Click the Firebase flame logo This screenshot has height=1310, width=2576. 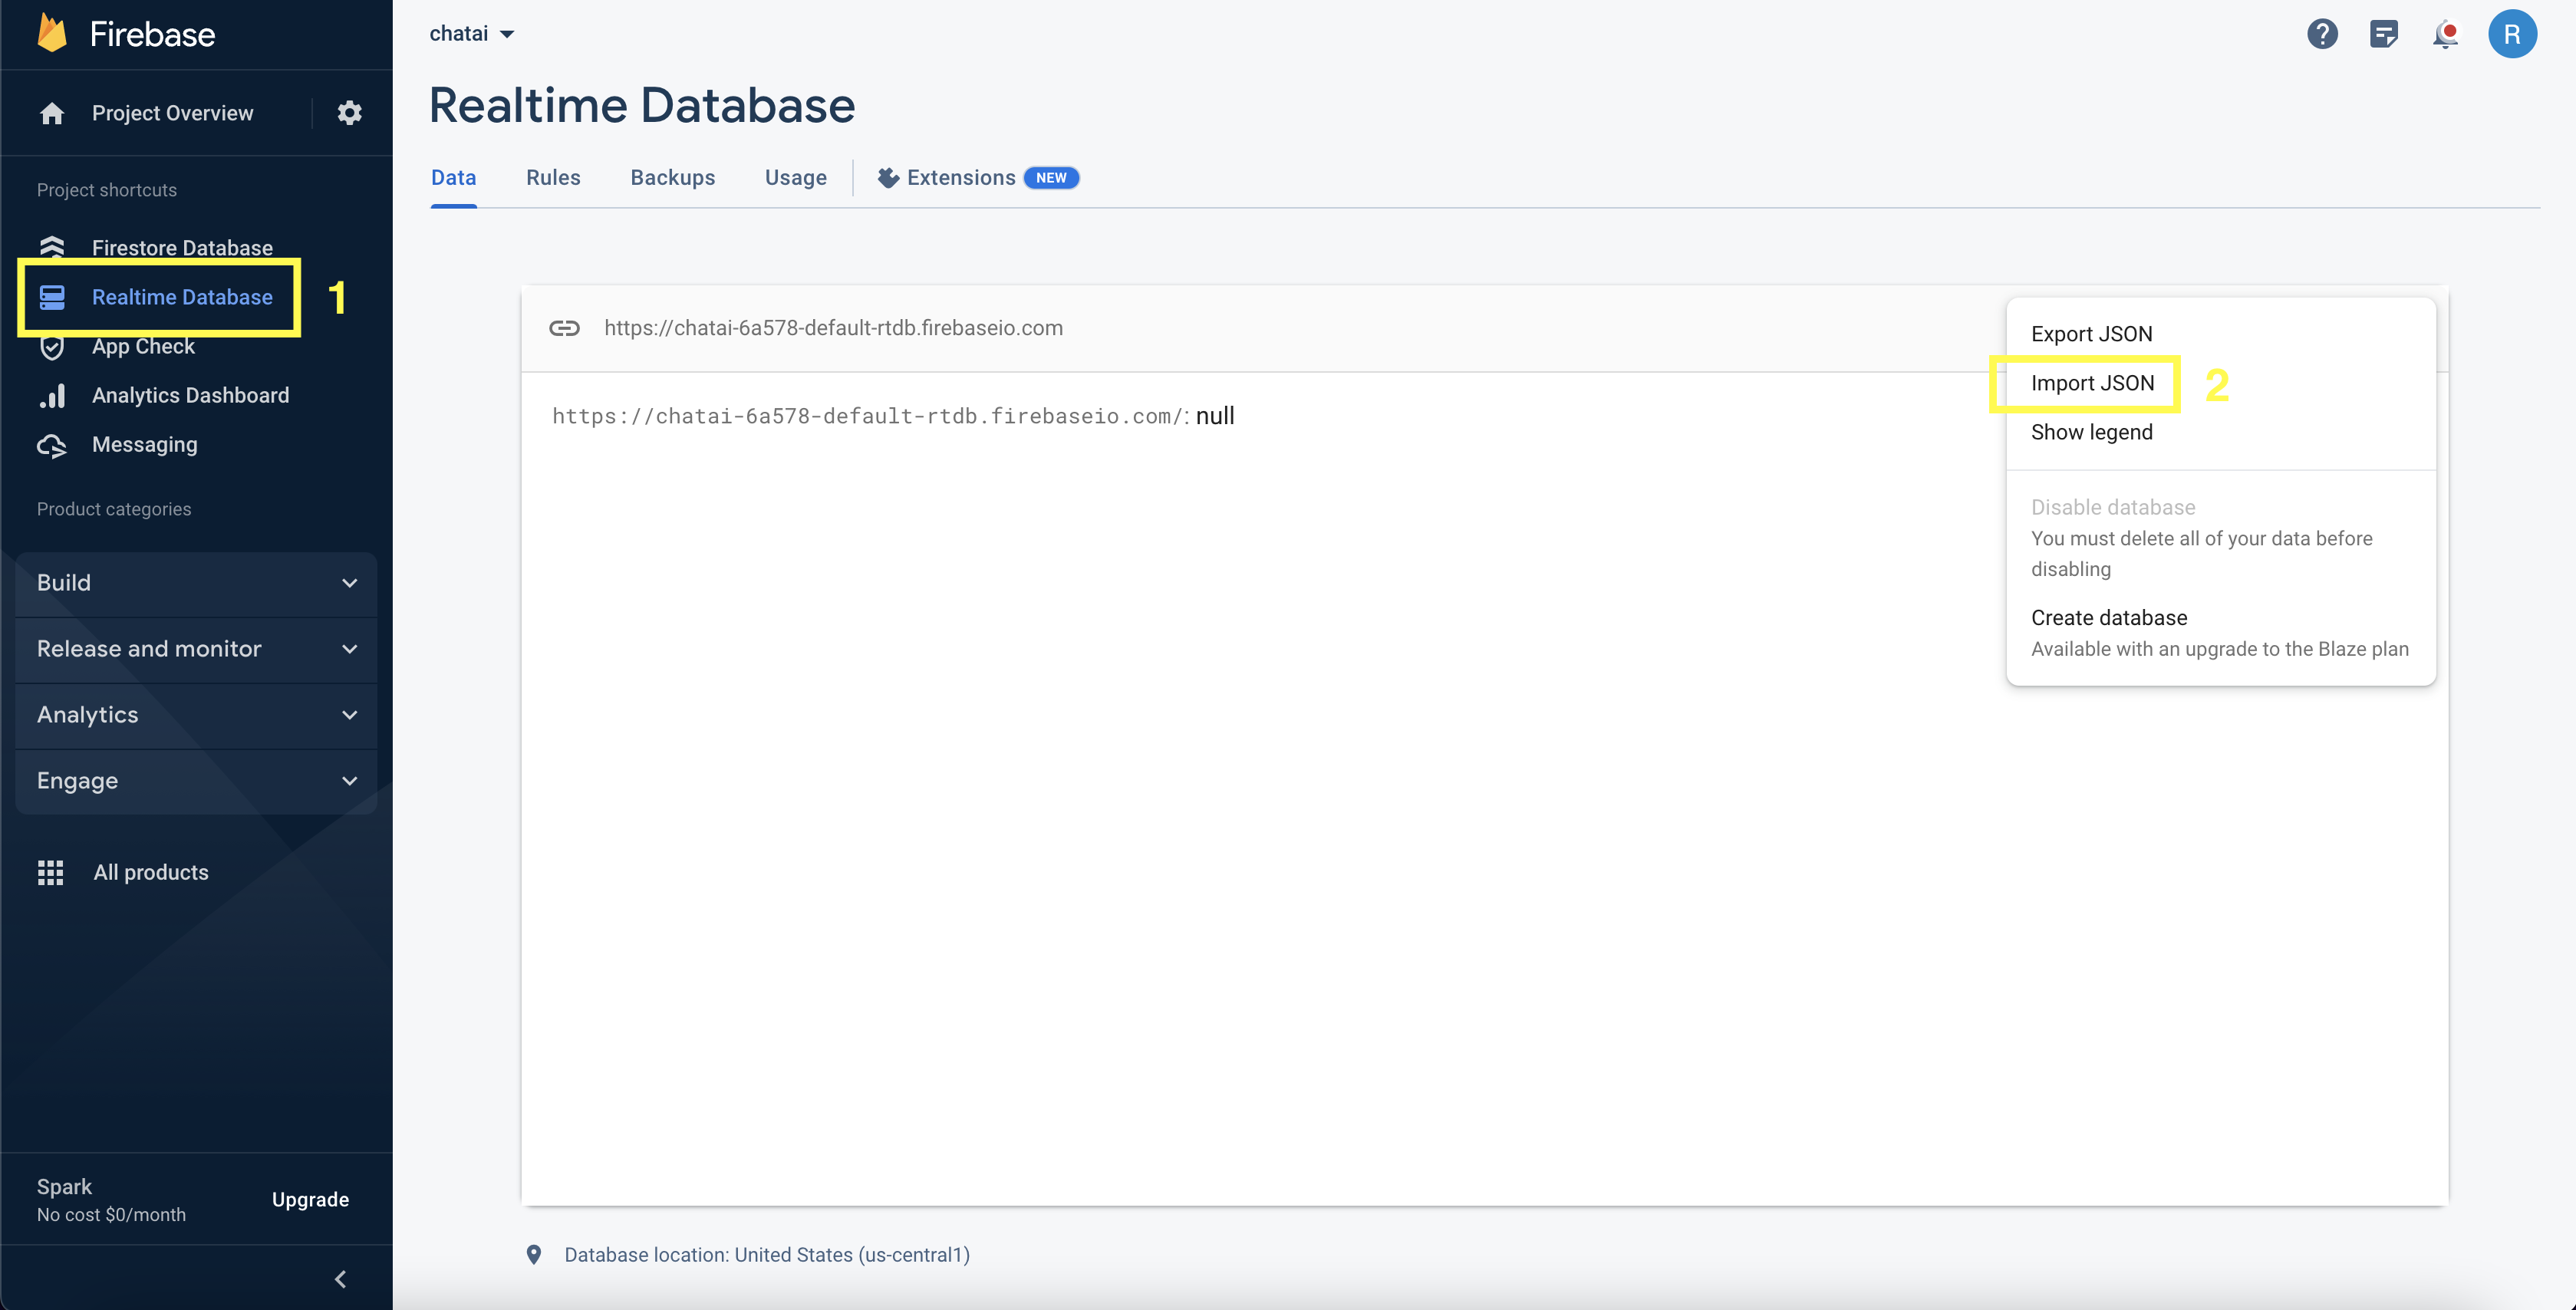tap(52, 33)
